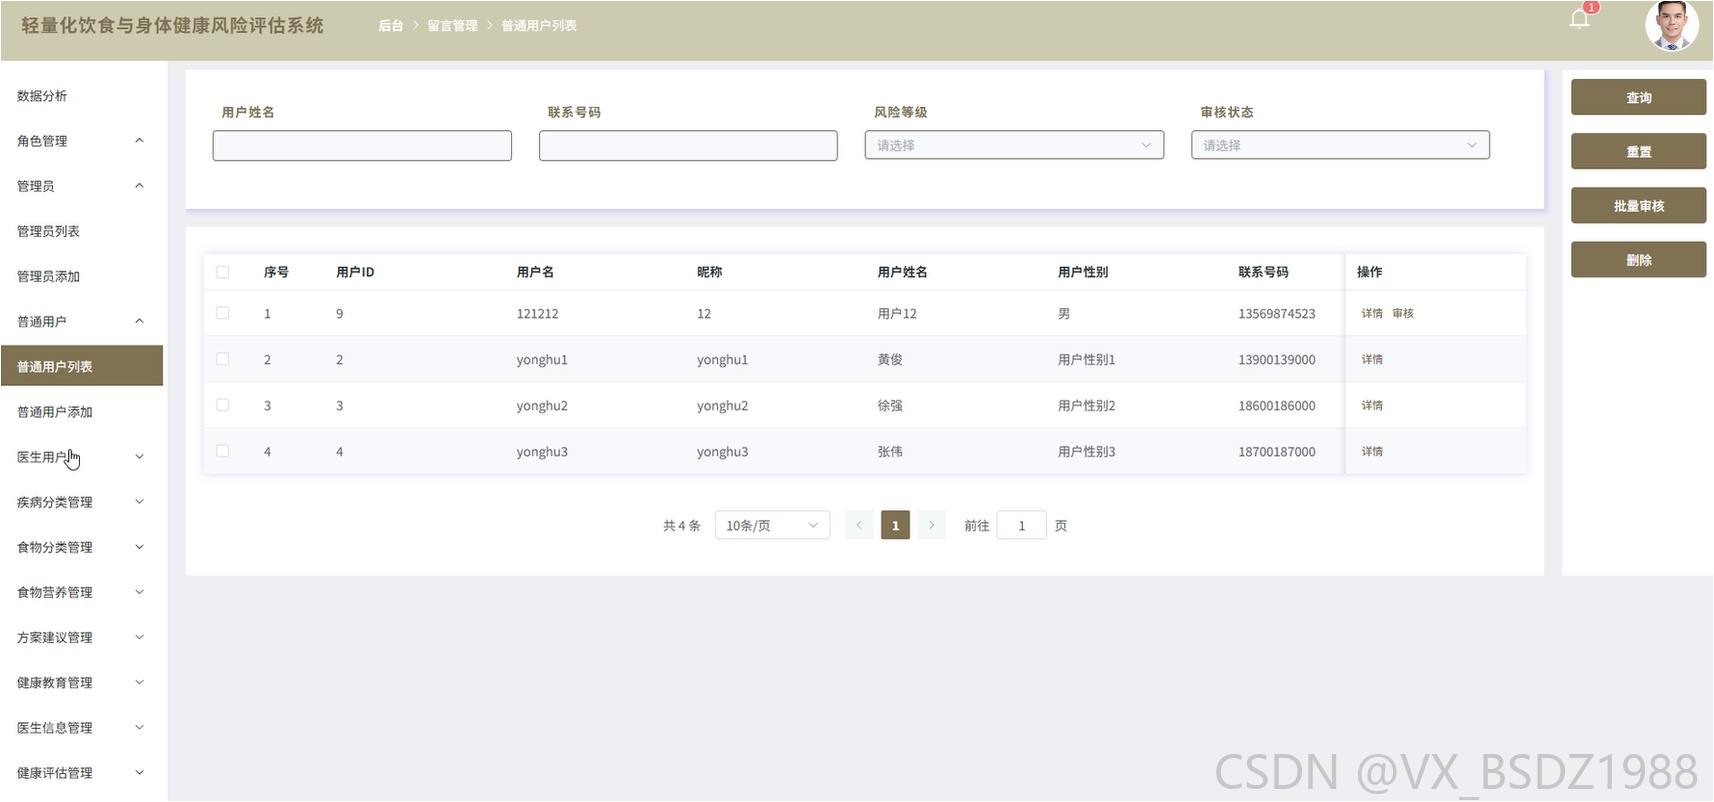
Task: Open 详情 for user 121212
Action: (x=1372, y=313)
